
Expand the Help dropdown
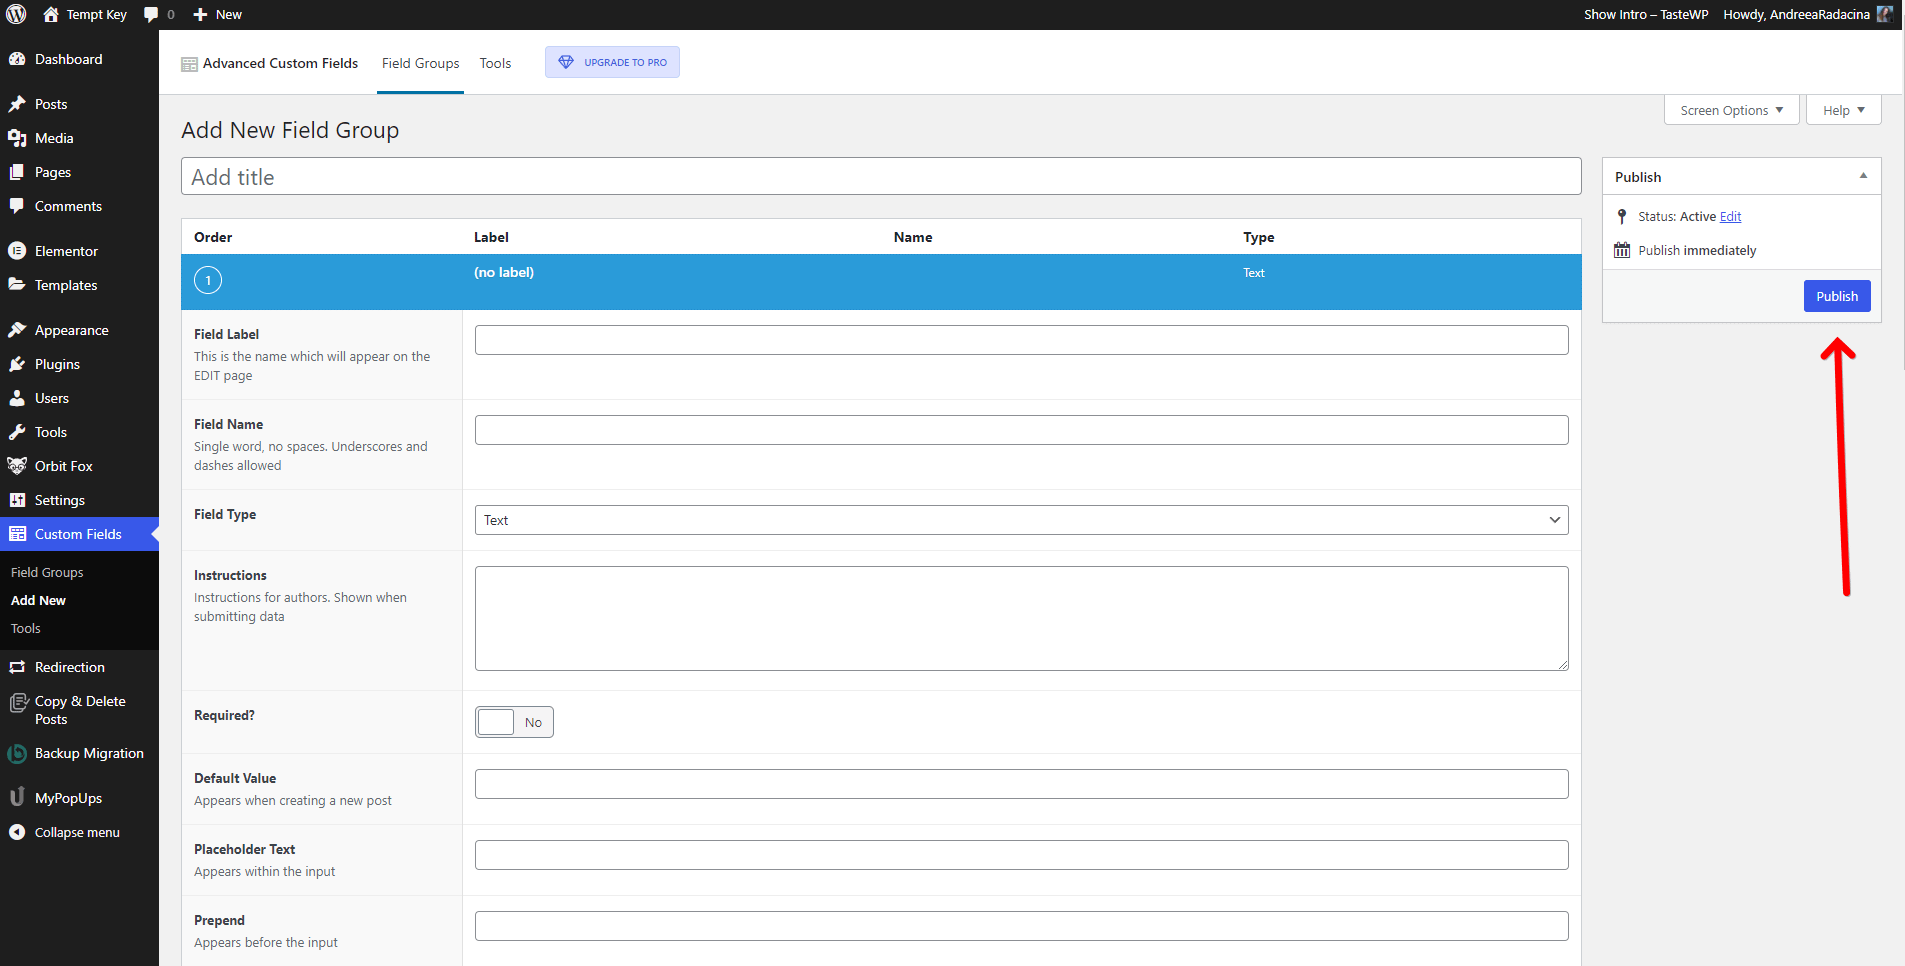(1843, 110)
